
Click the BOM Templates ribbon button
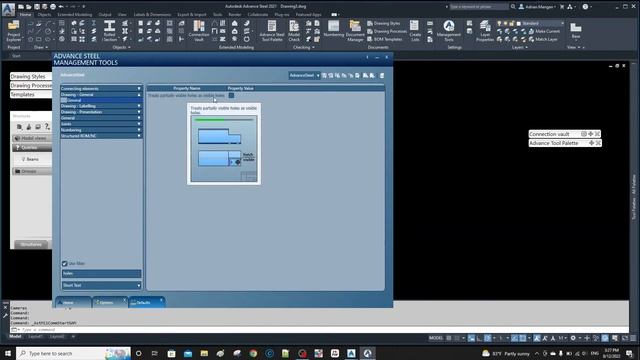pos(384,39)
